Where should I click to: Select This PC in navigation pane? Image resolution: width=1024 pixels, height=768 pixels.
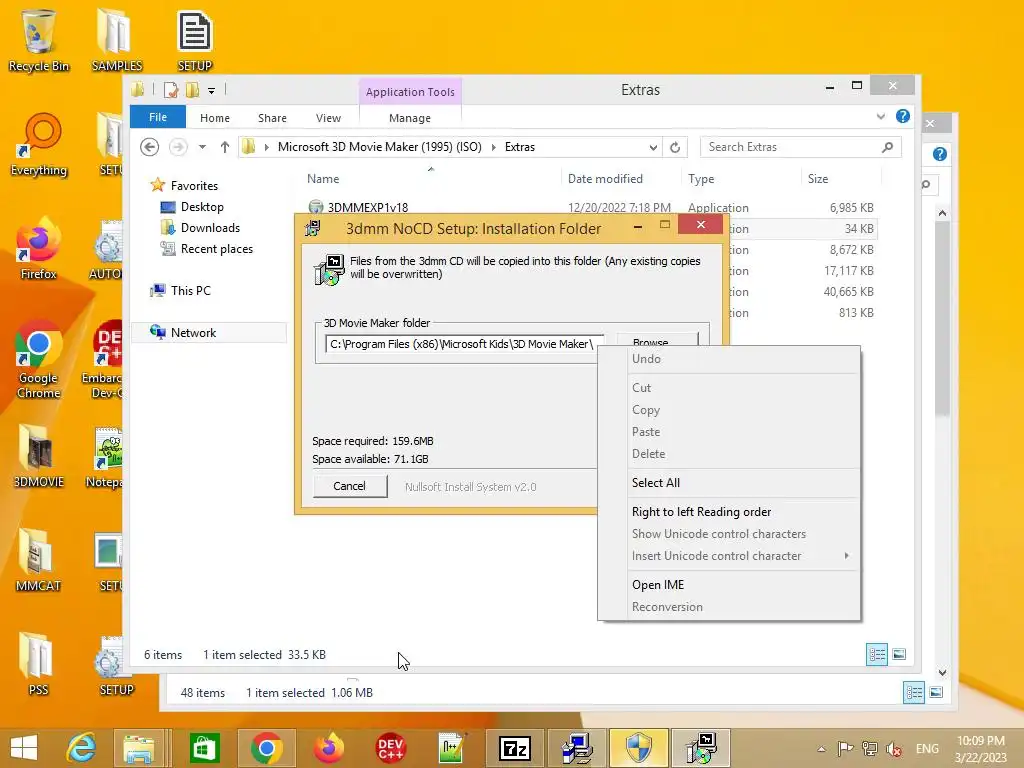click(191, 291)
